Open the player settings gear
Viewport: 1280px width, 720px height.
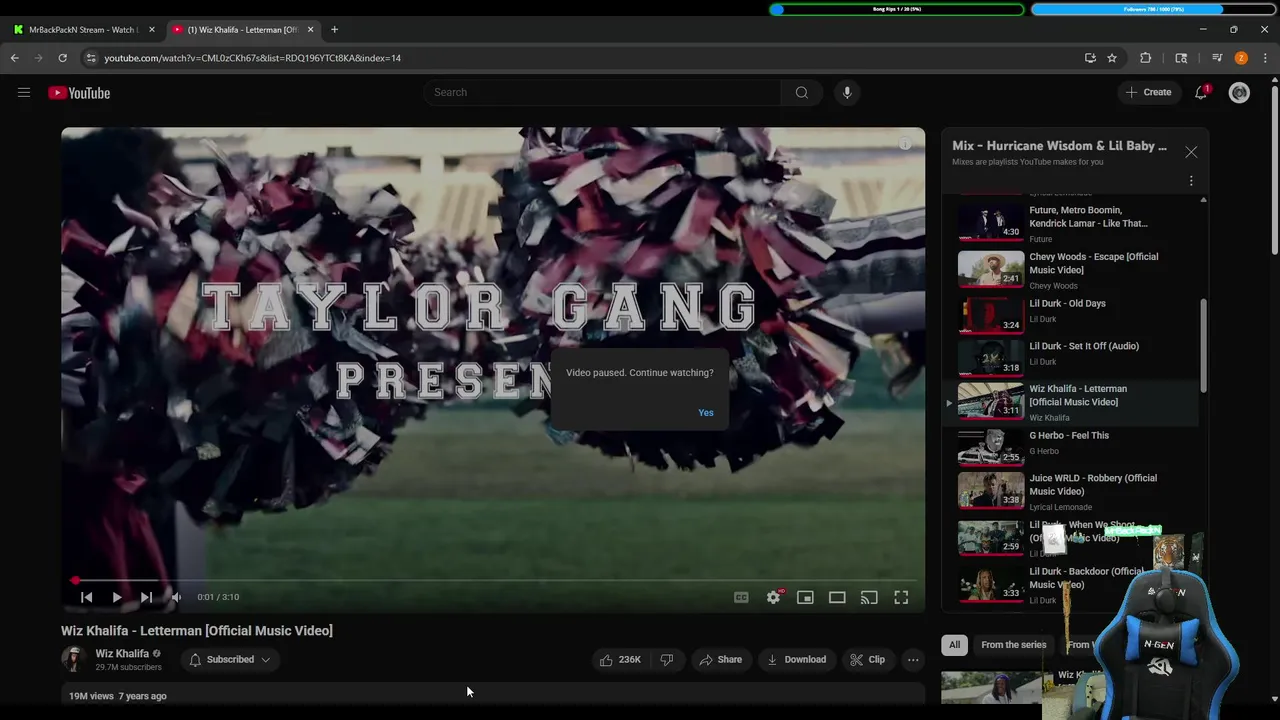pyautogui.click(x=773, y=597)
